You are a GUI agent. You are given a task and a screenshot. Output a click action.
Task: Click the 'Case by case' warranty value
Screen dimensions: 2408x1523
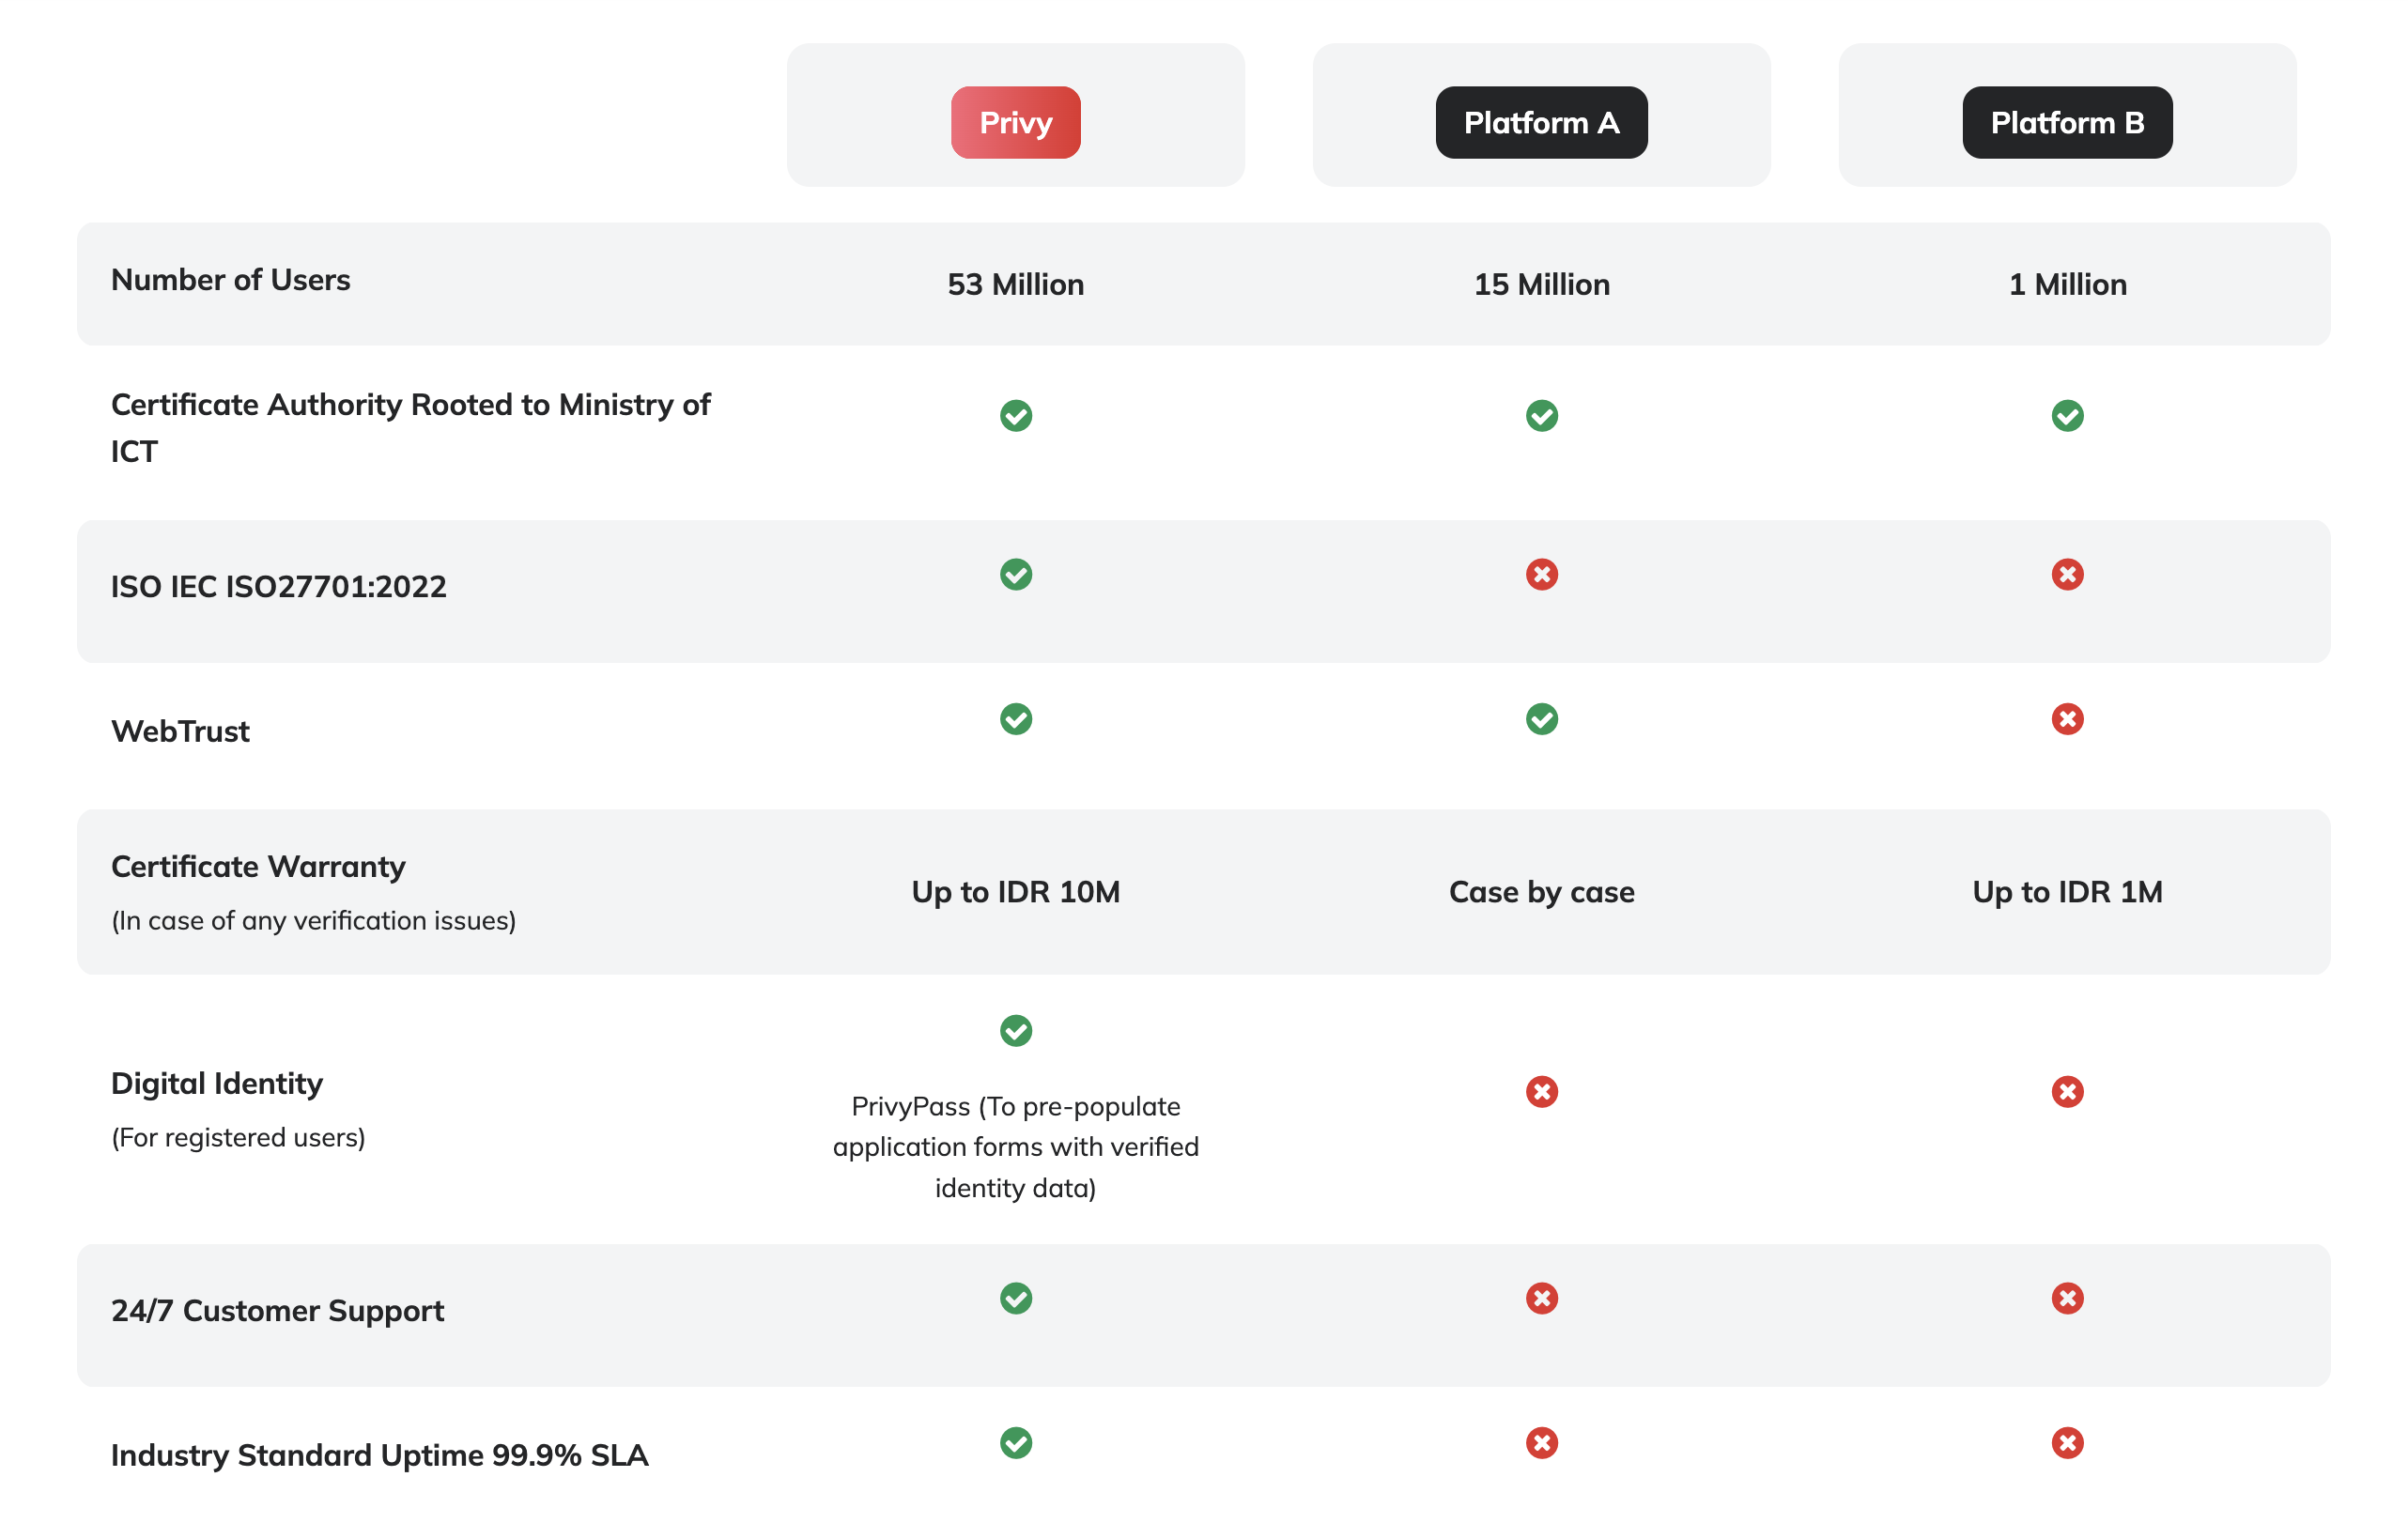(1542, 891)
